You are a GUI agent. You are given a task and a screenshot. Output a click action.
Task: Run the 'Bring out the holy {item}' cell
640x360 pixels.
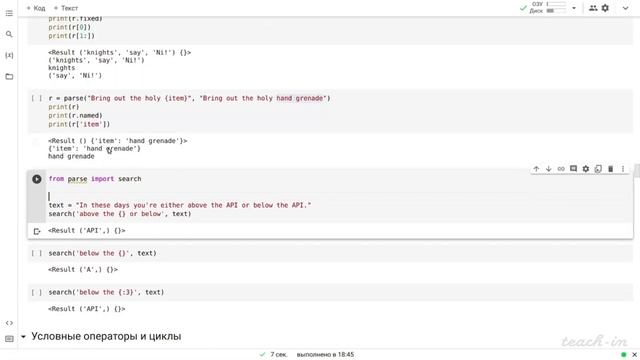pyautogui.click(x=37, y=98)
